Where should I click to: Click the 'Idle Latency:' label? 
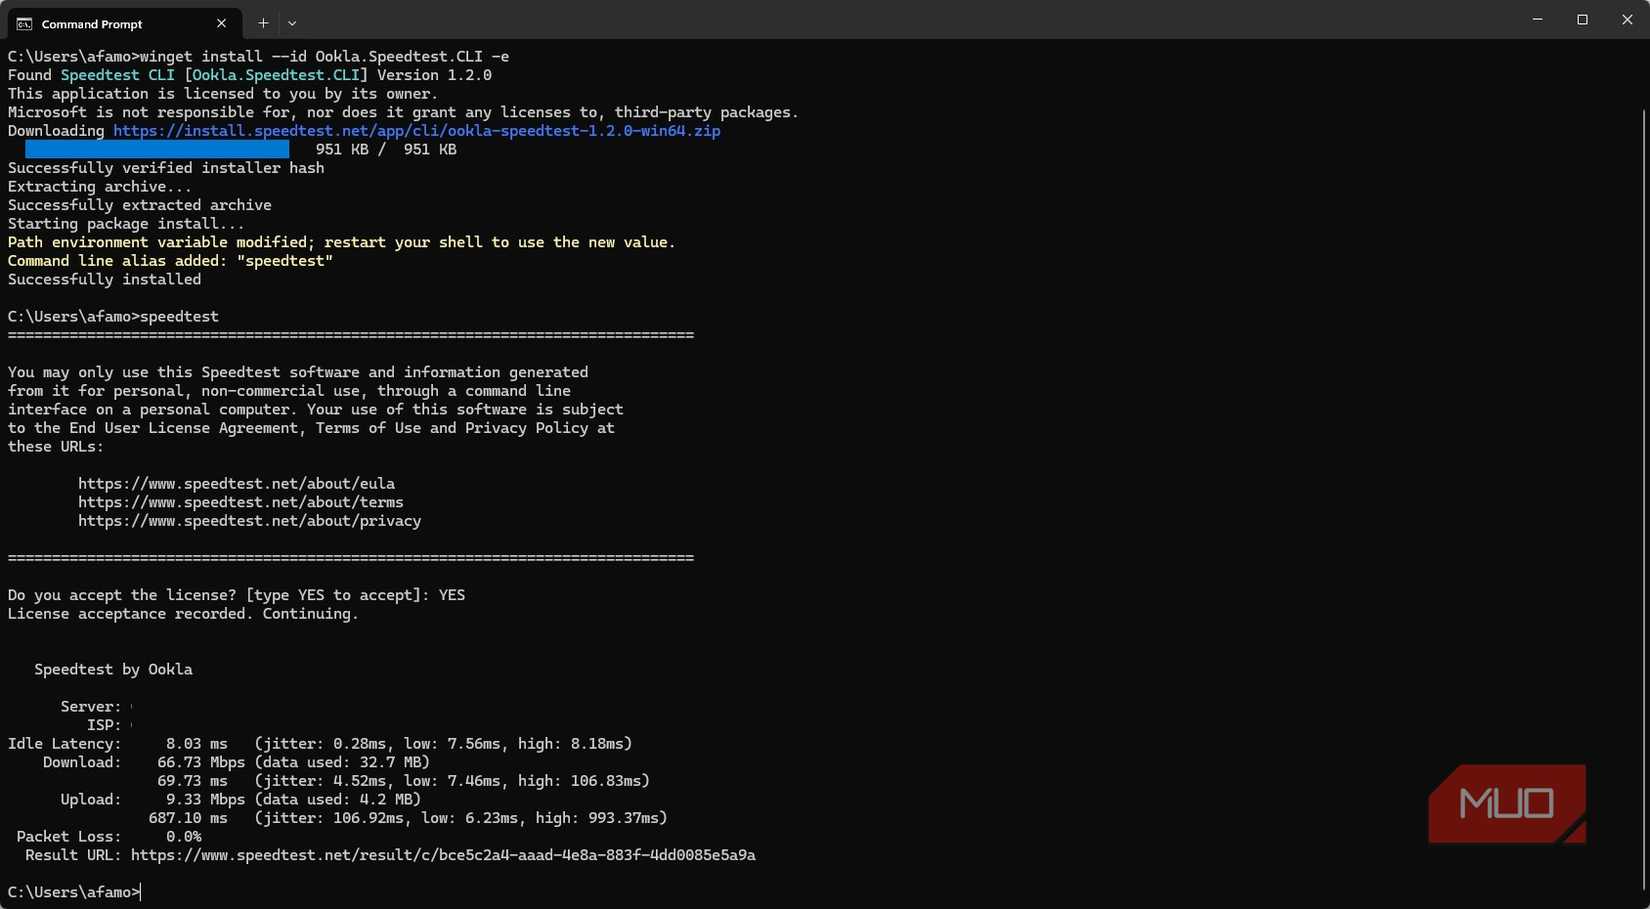64,744
